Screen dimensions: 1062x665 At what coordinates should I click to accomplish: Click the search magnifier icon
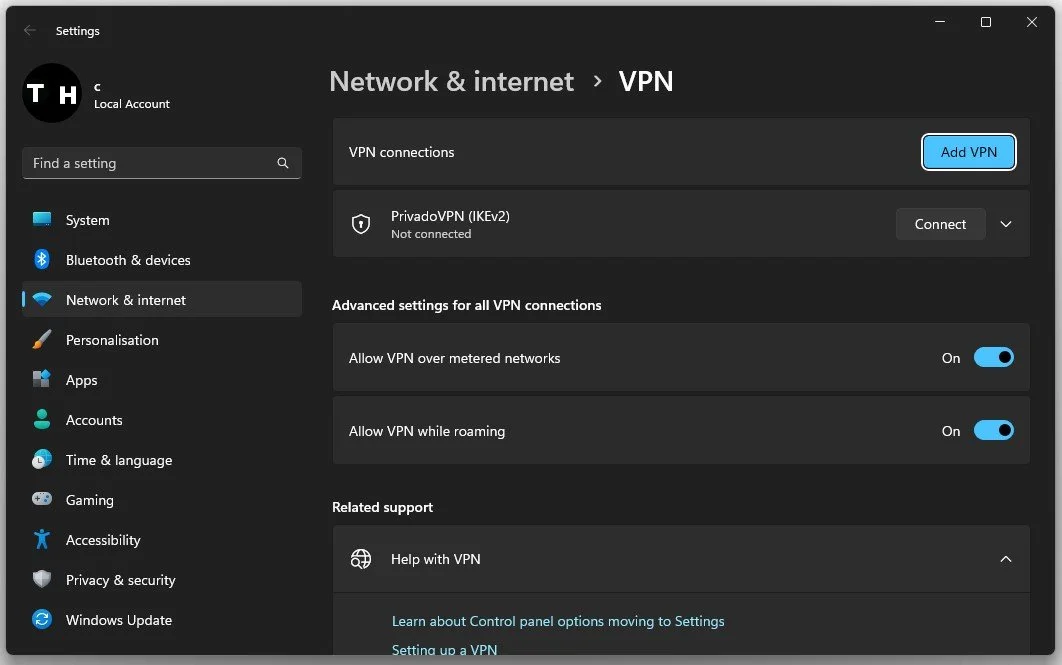283,163
